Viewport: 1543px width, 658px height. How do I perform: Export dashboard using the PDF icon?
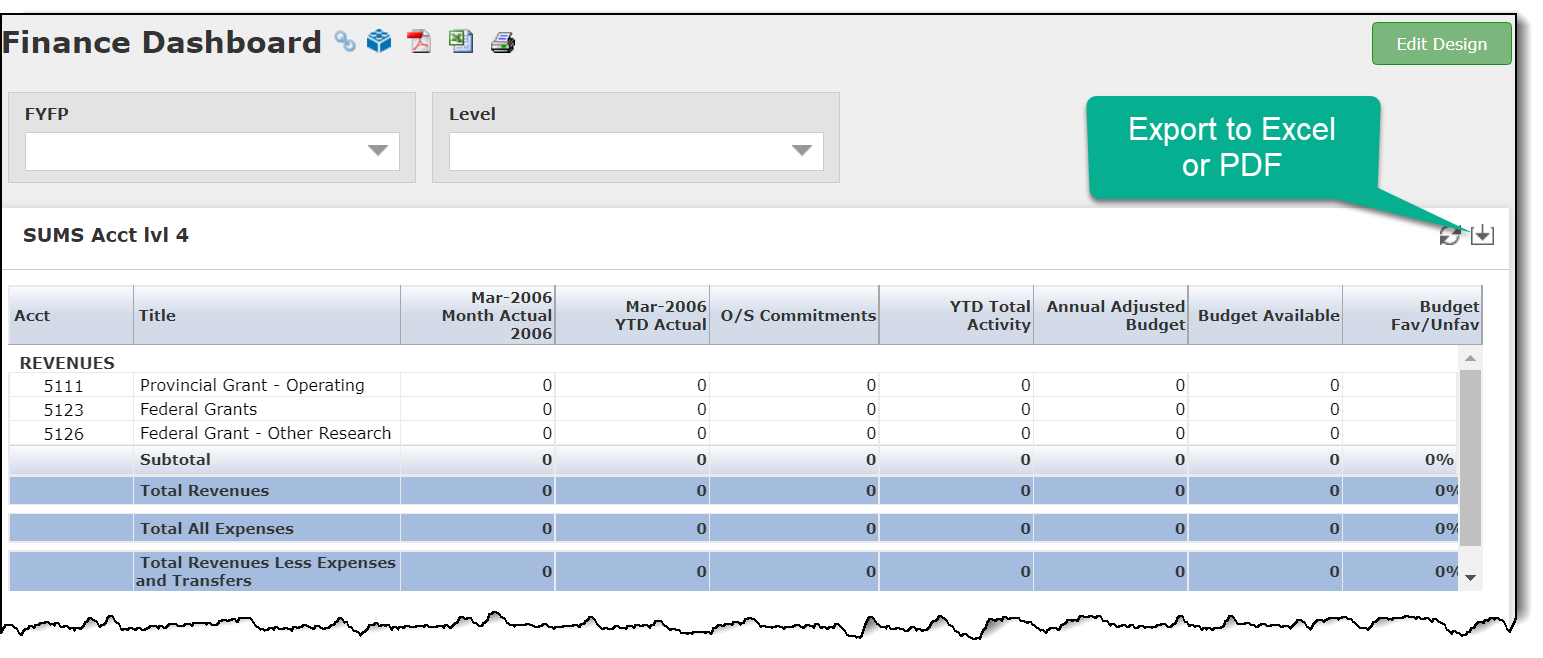[419, 42]
